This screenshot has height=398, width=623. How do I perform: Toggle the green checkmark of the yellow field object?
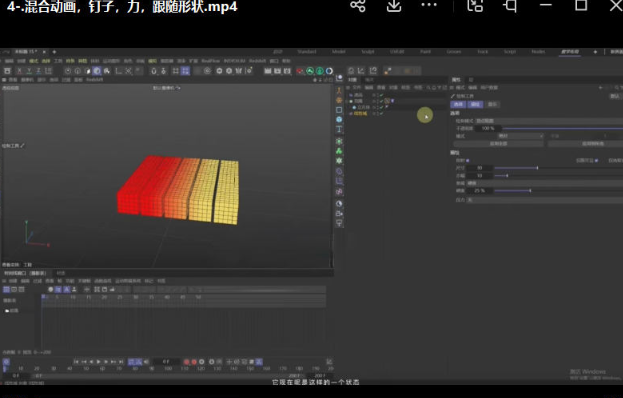tap(381, 114)
